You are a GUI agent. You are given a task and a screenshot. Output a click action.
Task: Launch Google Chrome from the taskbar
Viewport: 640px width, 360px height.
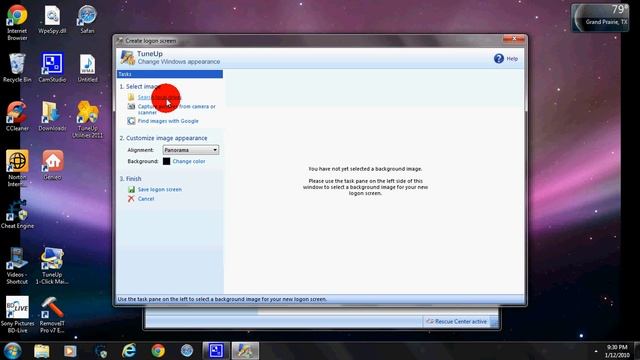[158, 351]
